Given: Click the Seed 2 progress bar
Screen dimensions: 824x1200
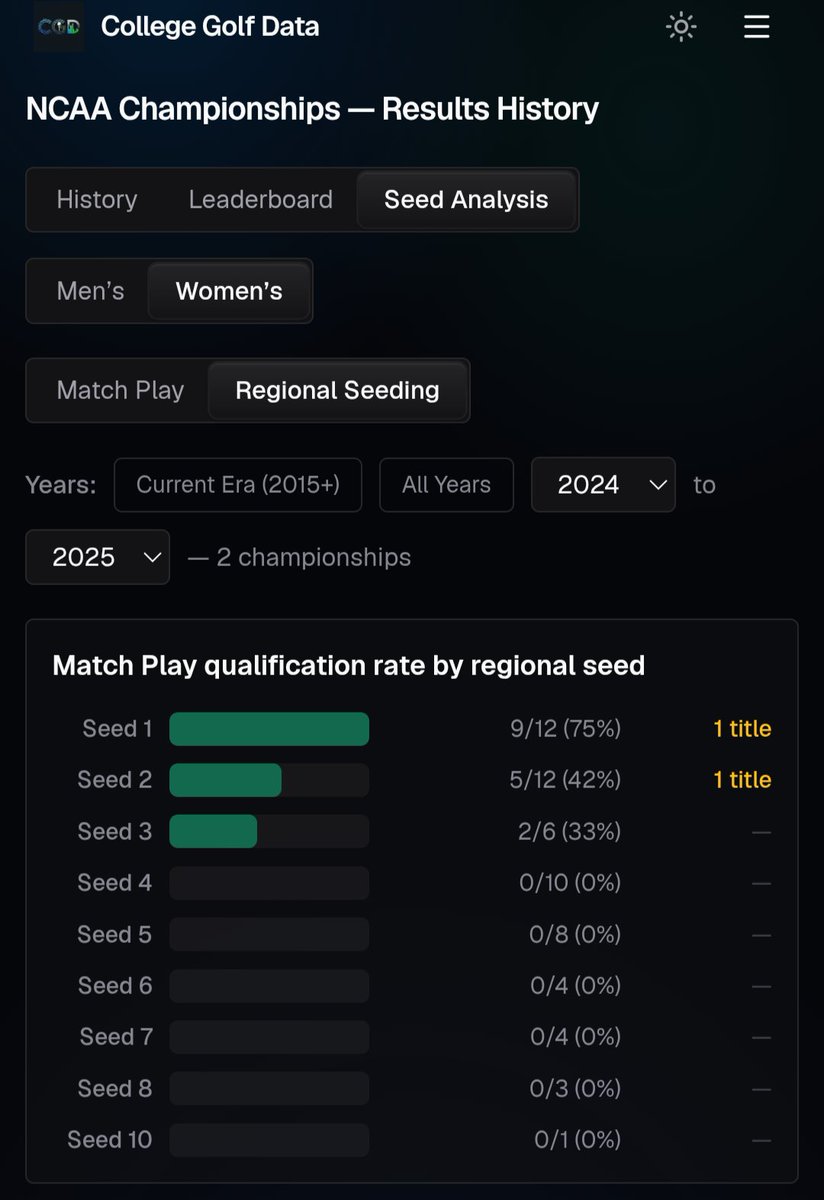Looking at the screenshot, I should 269,780.
